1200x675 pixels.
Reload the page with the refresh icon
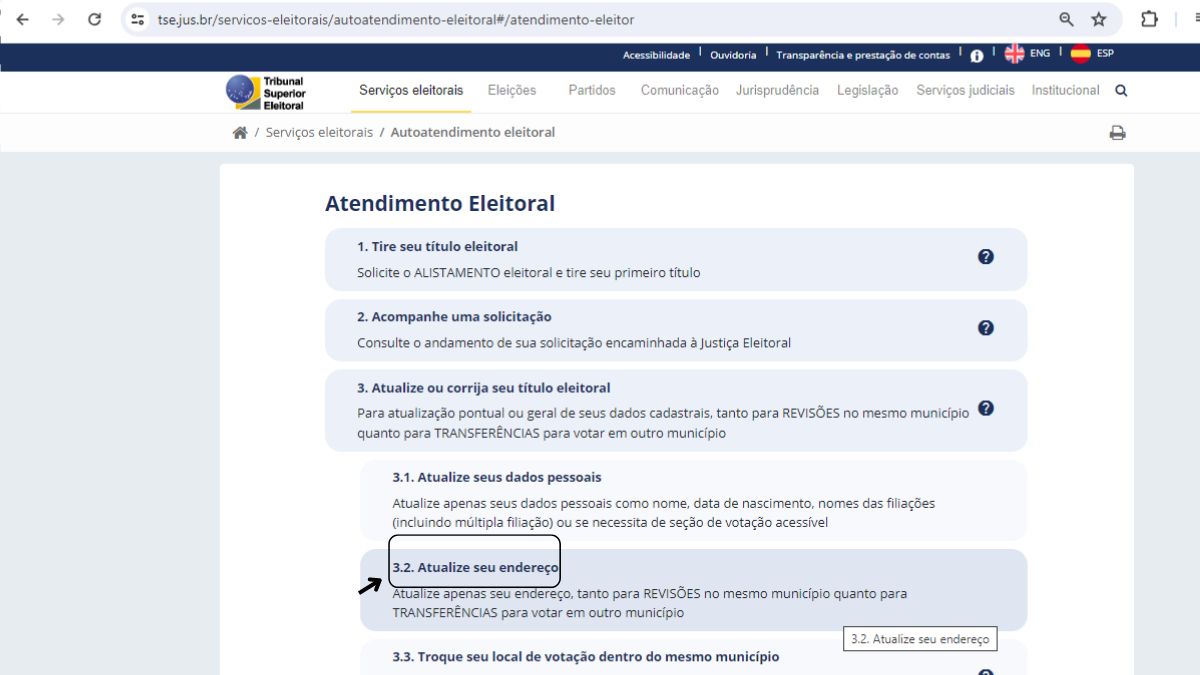[x=95, y=19]
